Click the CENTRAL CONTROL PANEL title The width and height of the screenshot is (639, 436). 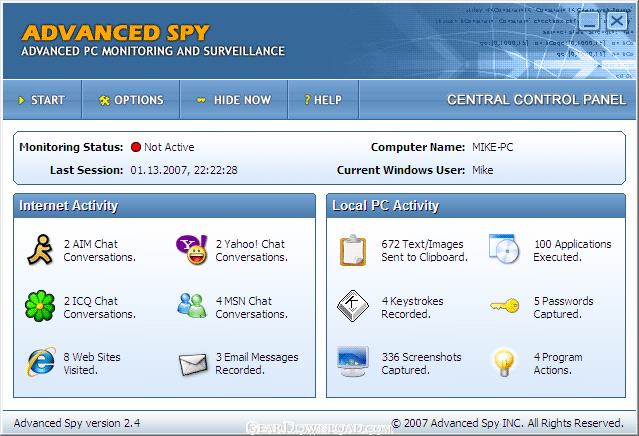tap(536, 100)
